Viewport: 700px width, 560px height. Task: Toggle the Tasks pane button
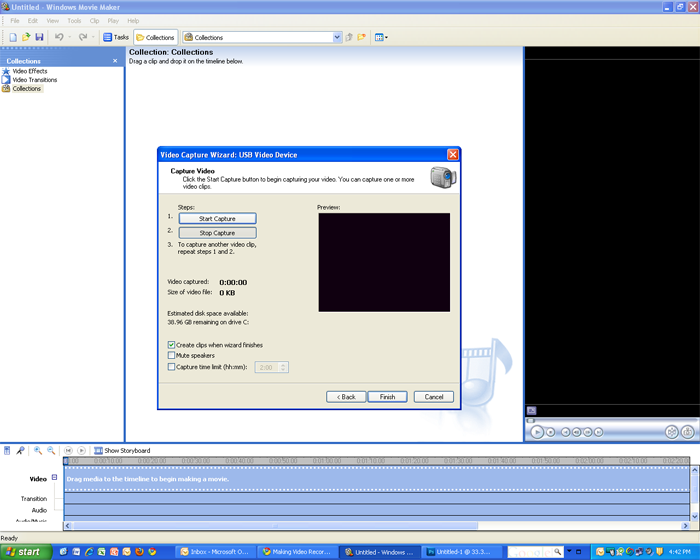click(116, 37)
